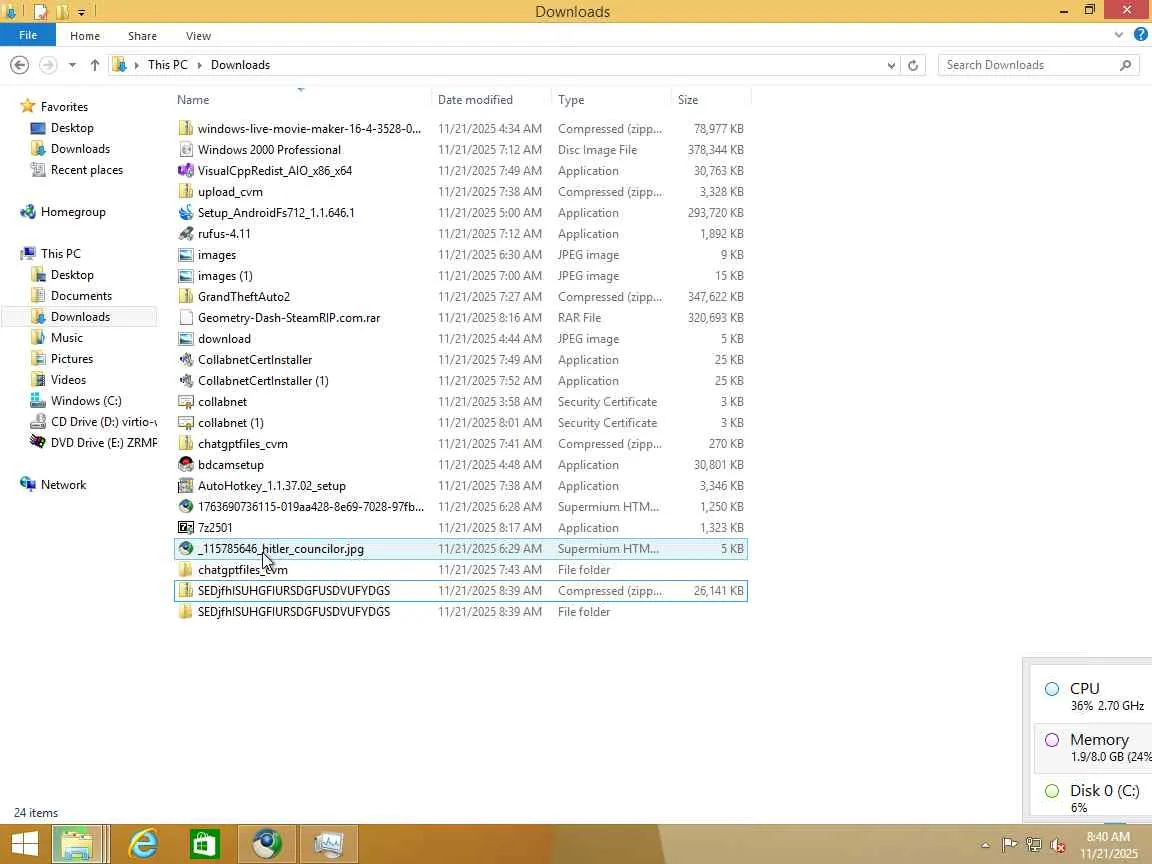Select GrandTheftAuto2 zip icon
Viewport: 1152px width, 864px height.
click(x=186, y=297)
